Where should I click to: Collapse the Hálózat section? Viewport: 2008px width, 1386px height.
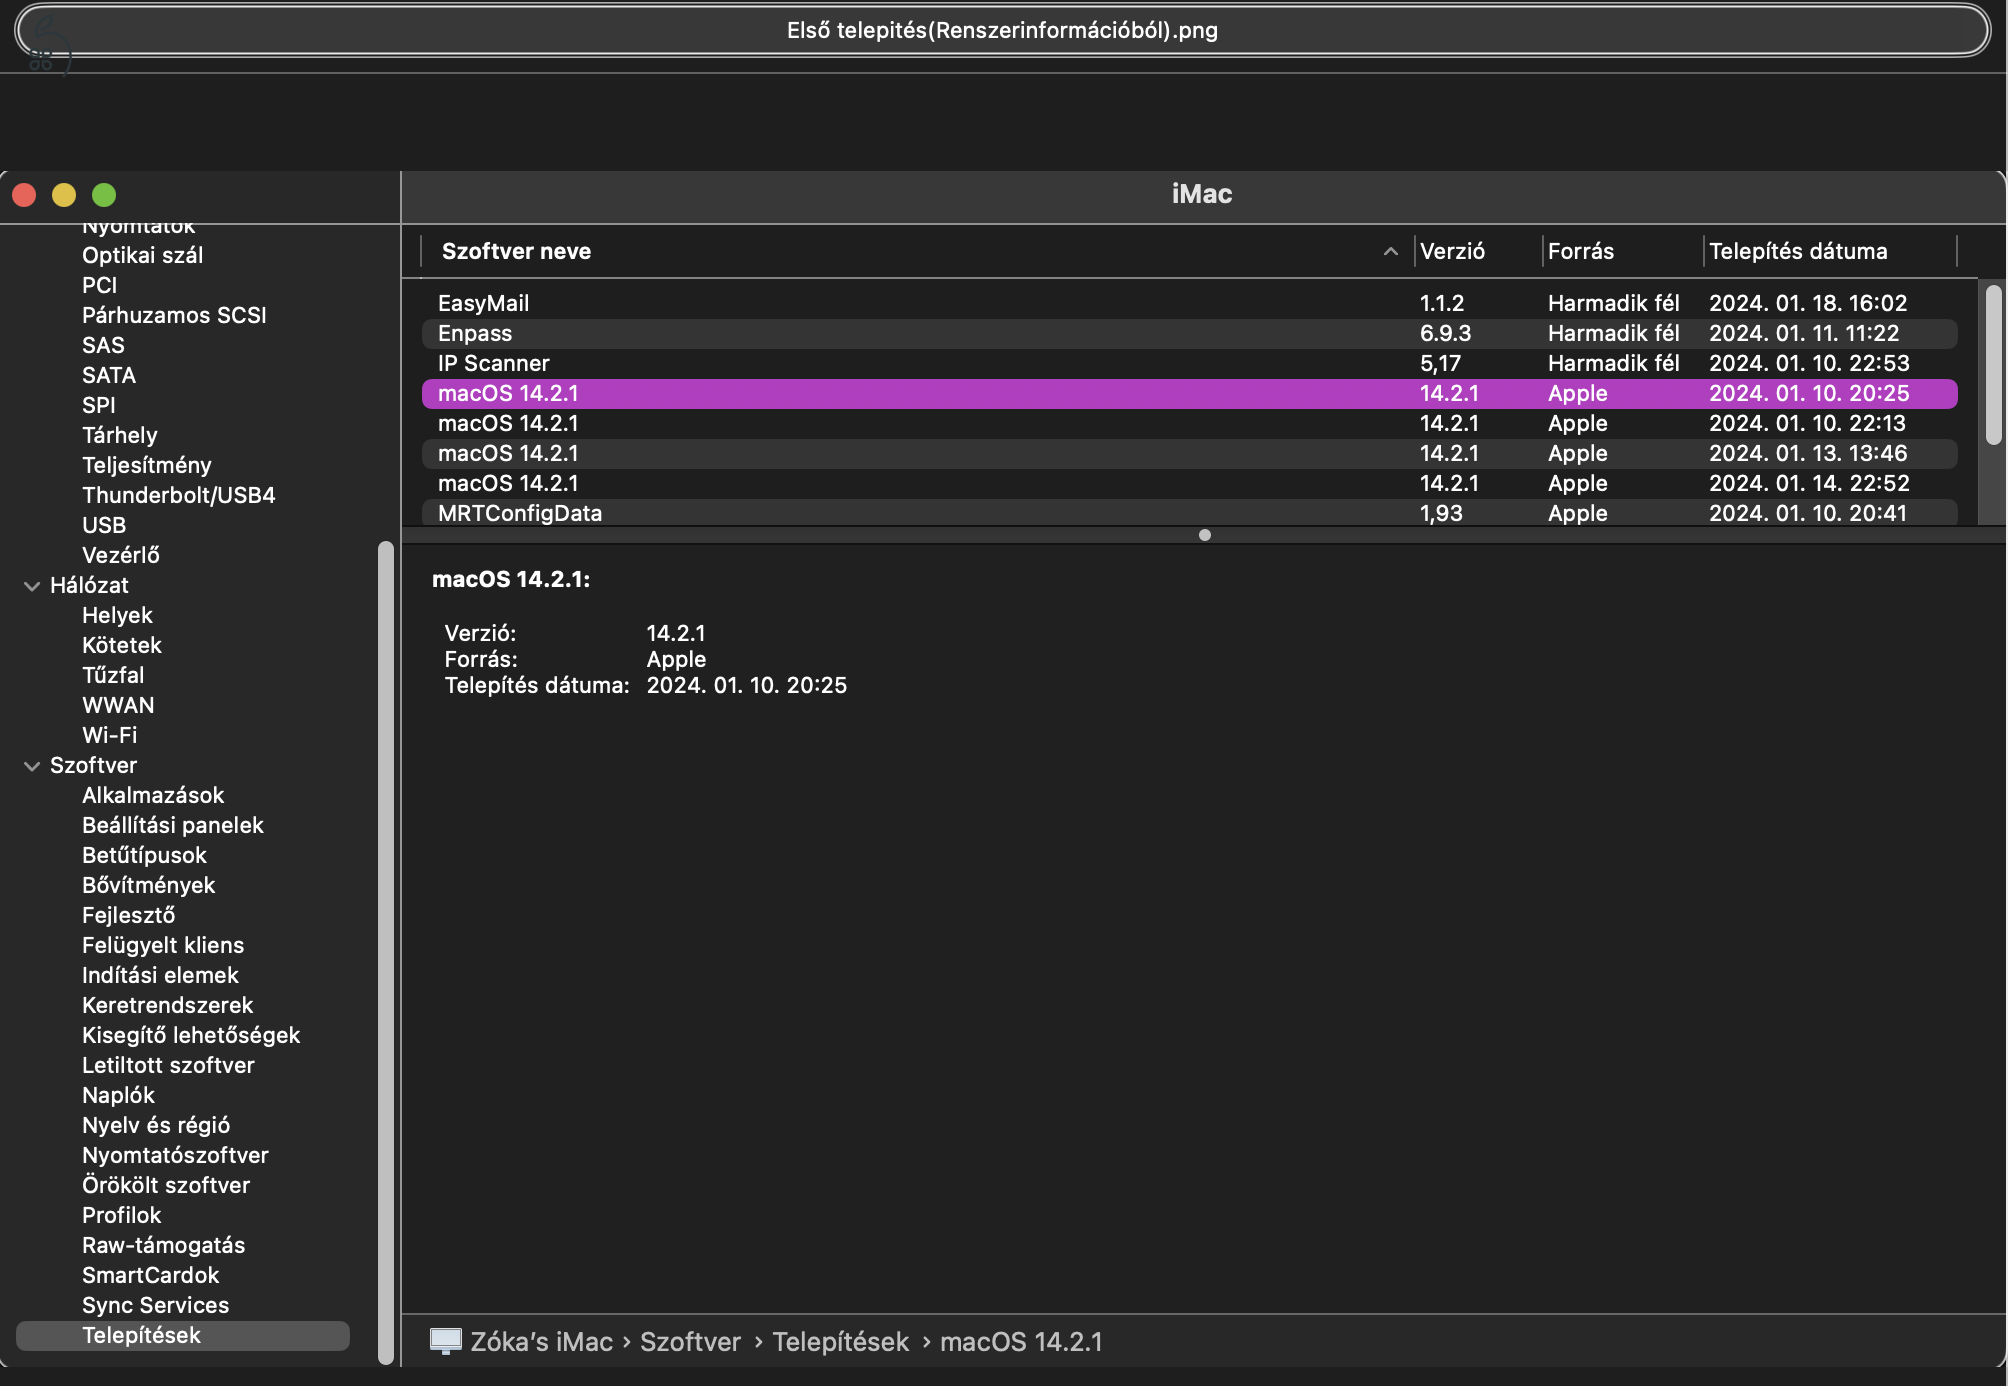pos(32,586)
